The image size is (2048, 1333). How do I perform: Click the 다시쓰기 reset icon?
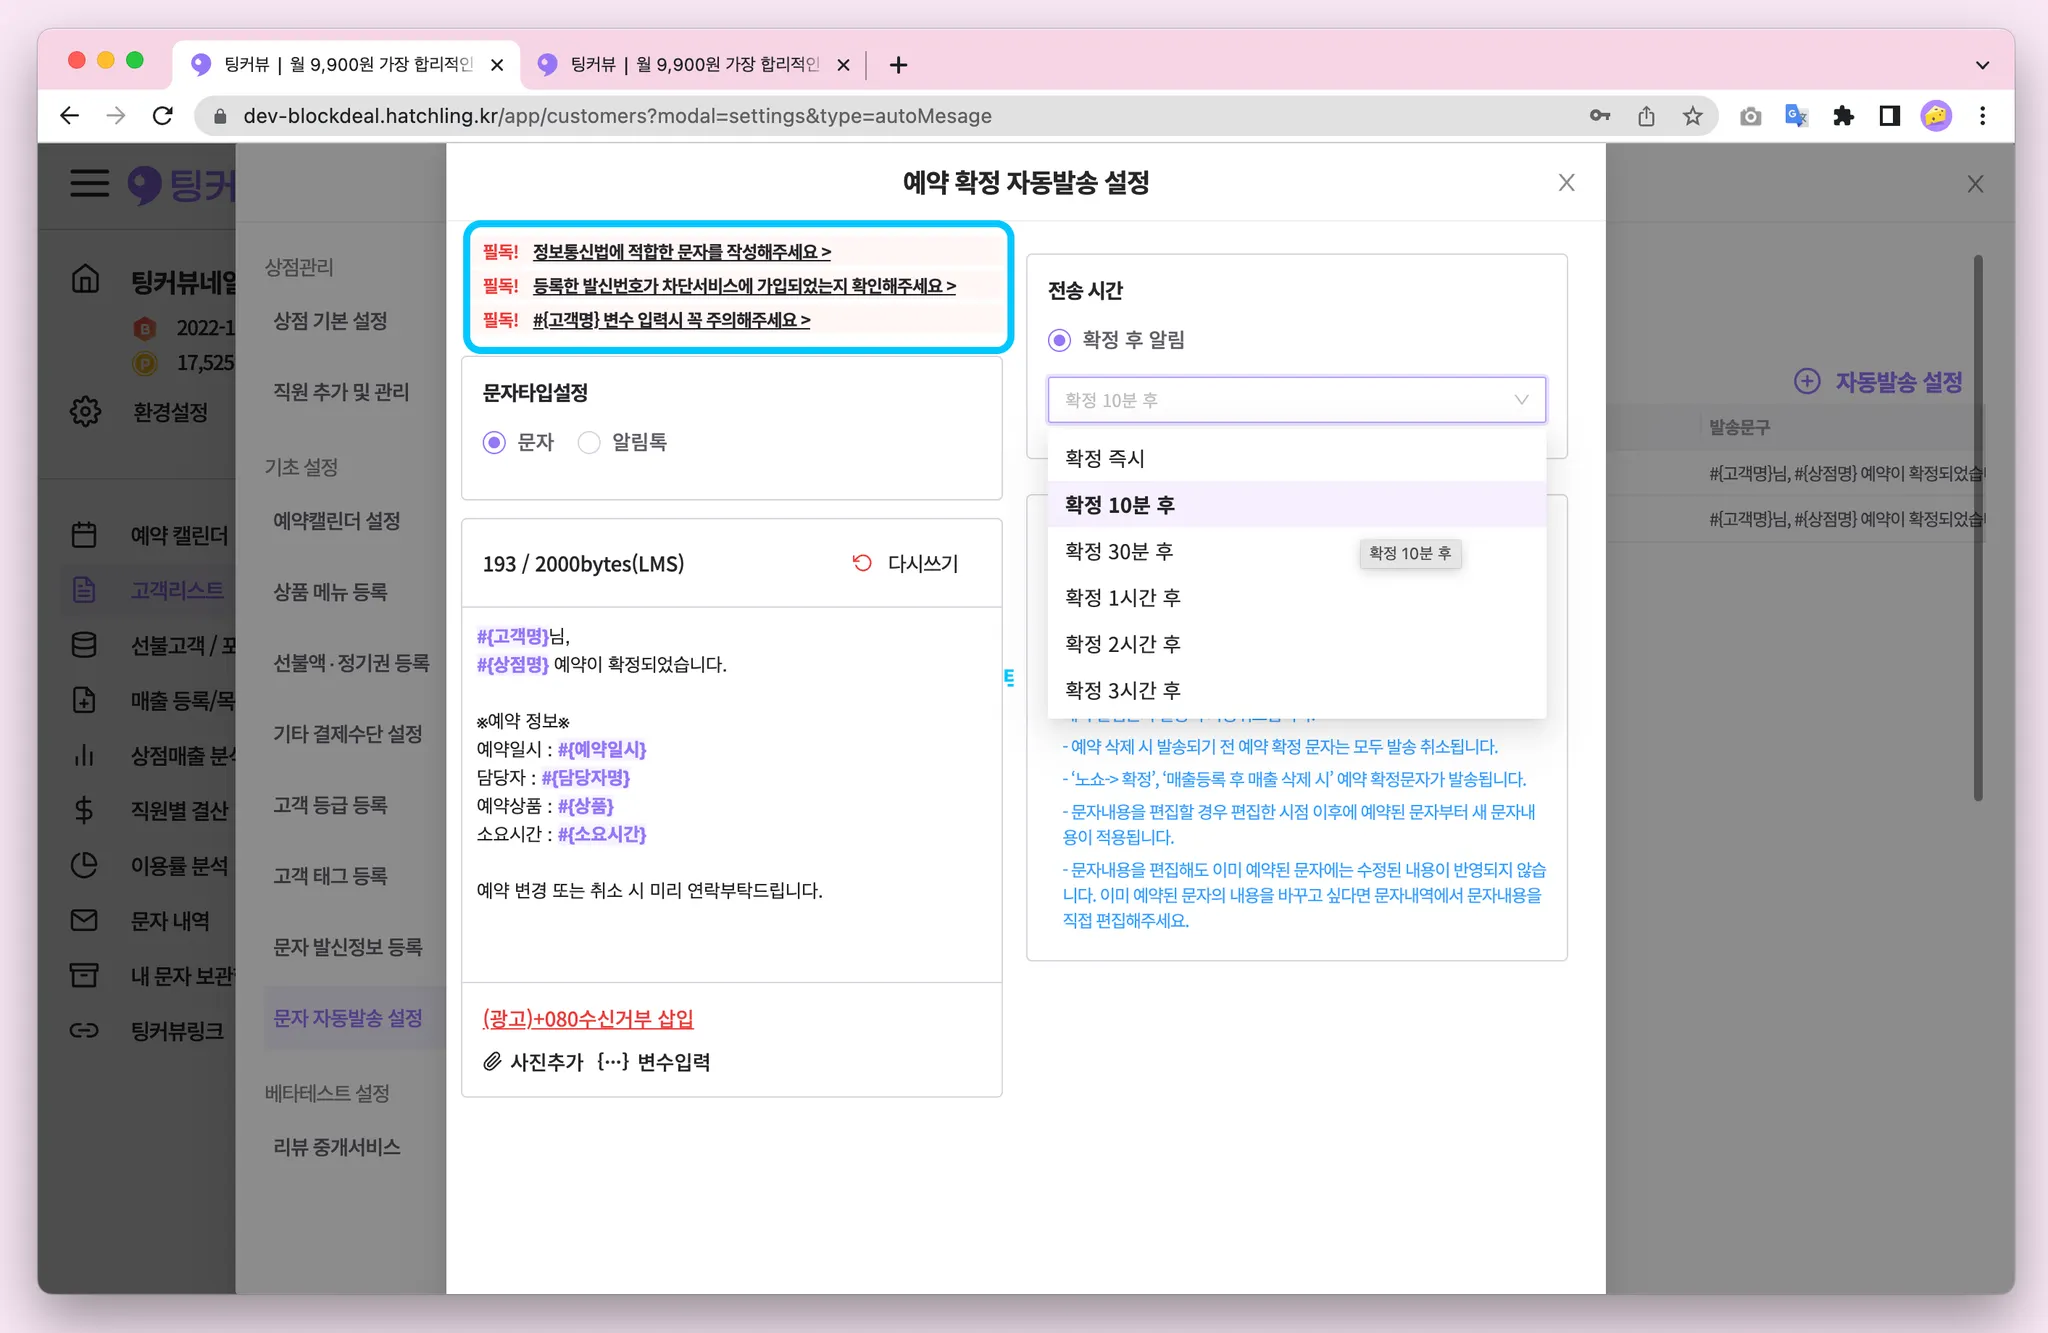(x=861, y=563)
